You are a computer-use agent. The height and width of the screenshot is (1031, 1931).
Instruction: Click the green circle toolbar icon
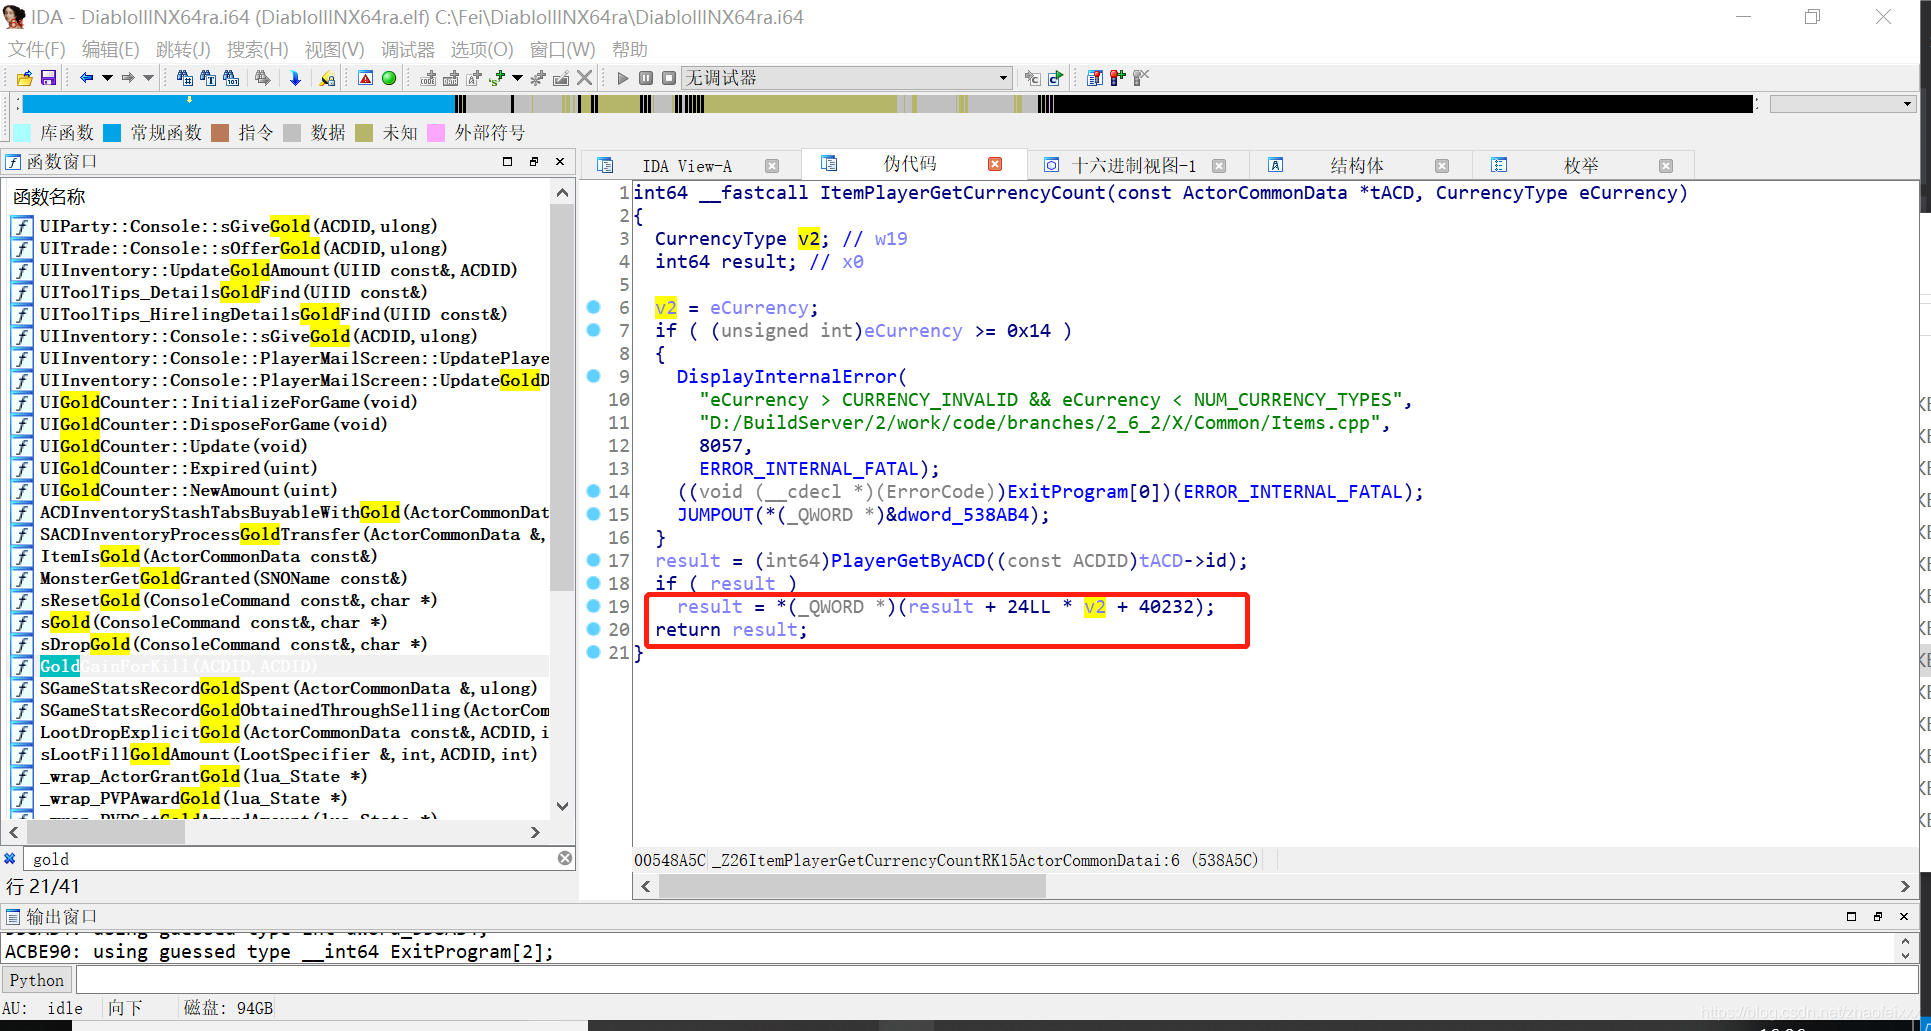point(389,78)
